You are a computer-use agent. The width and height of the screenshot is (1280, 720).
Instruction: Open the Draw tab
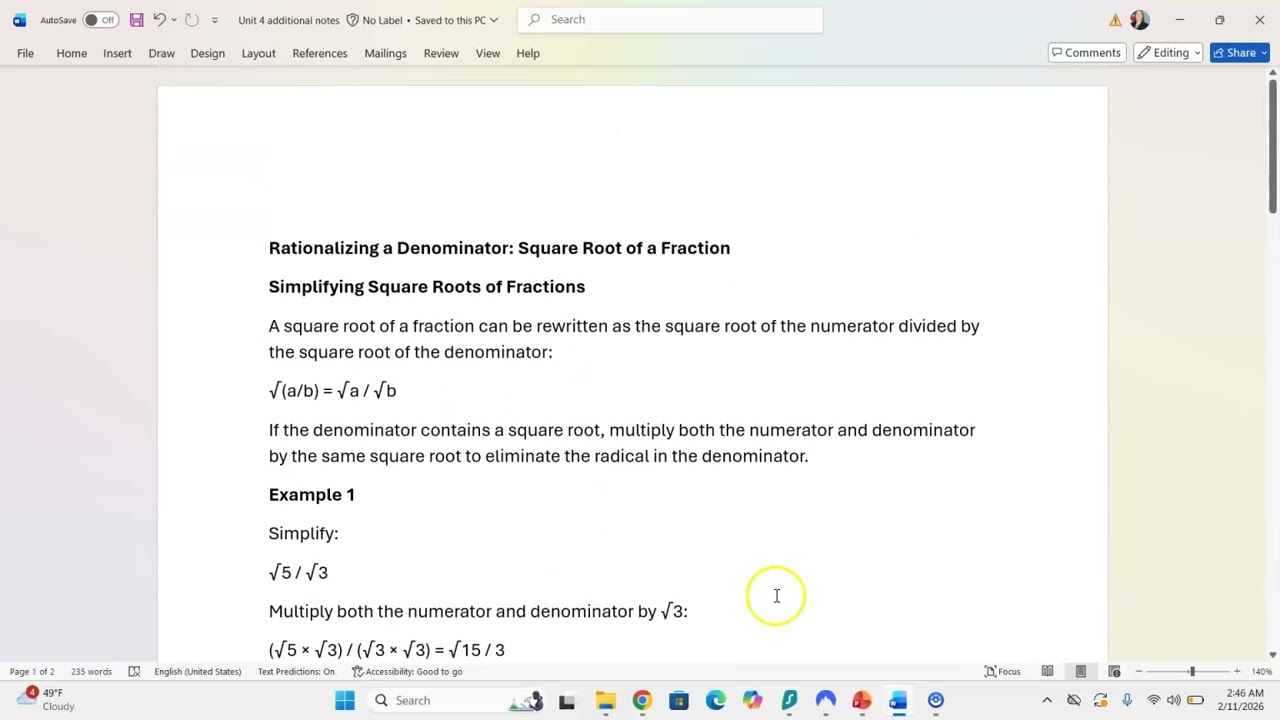coord(162,53)
